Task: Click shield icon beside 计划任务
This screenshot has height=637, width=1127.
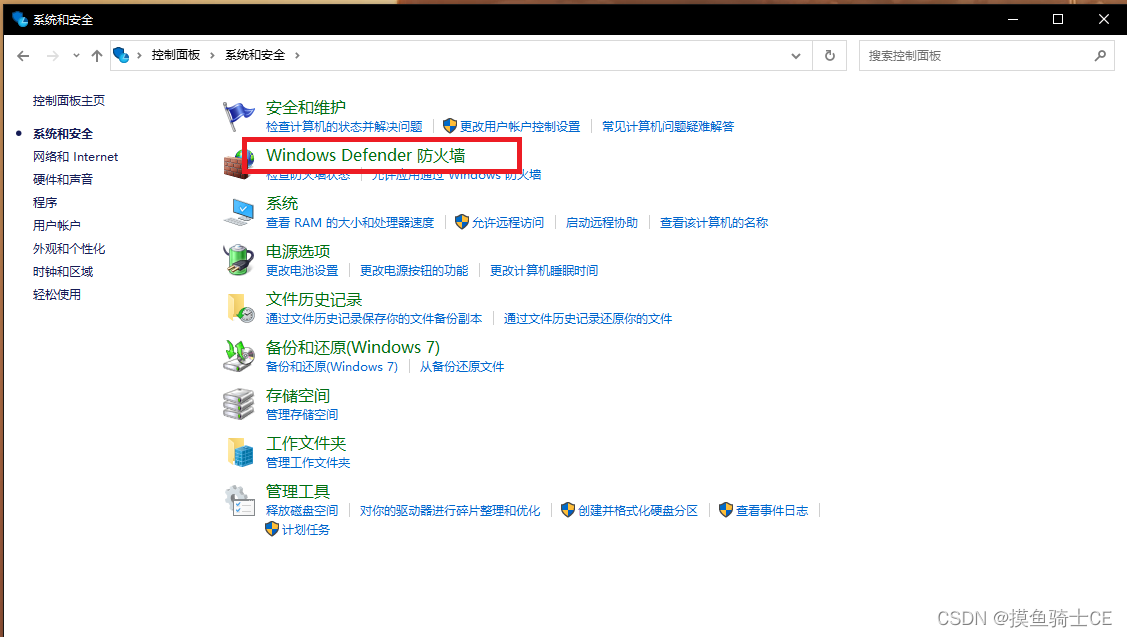Action: [272, 529]
